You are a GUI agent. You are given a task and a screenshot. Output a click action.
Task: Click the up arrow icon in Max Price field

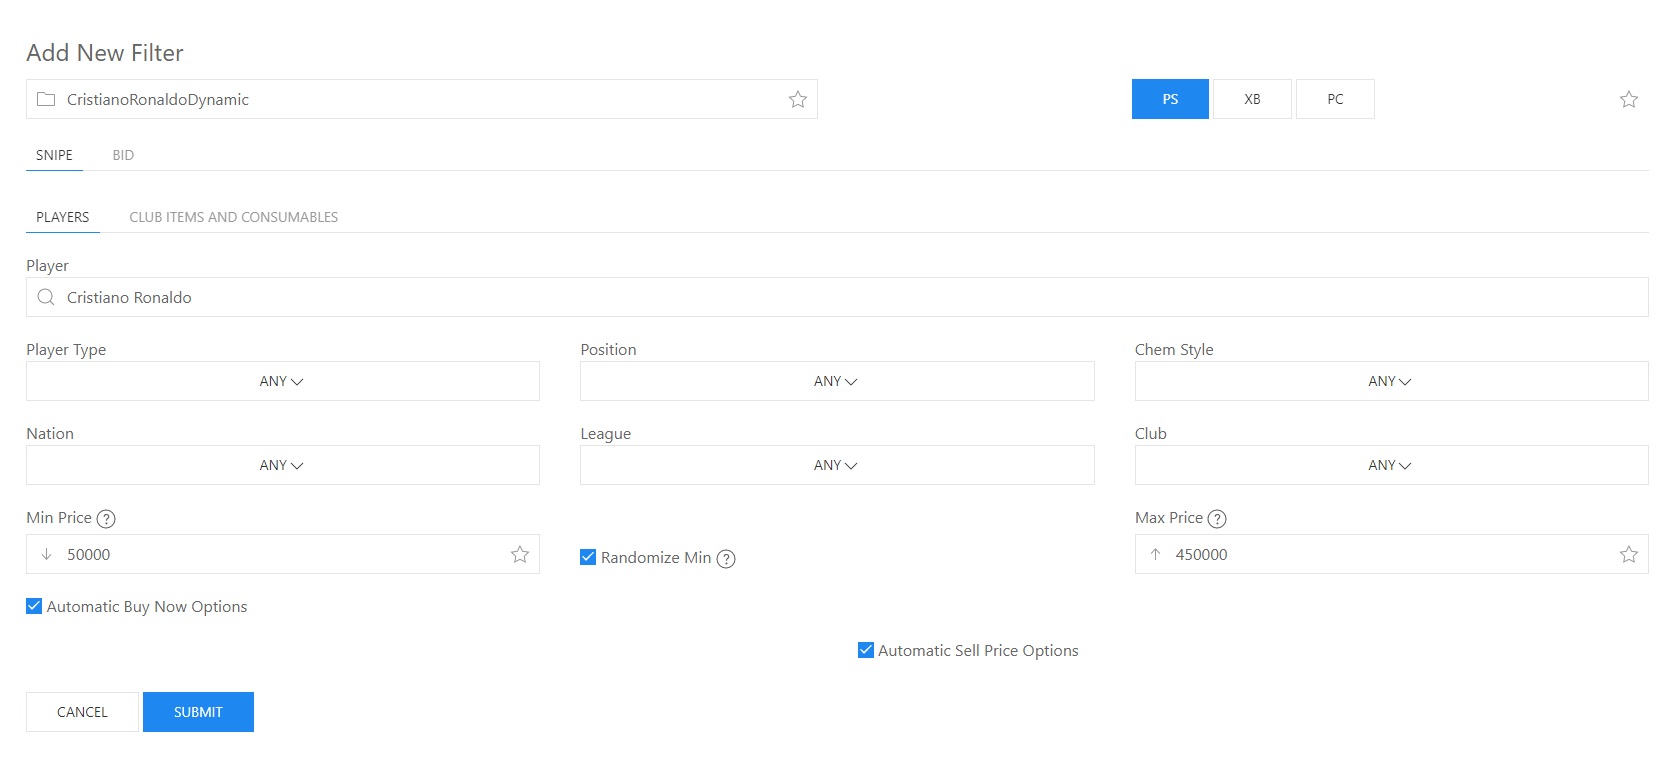click(1155, 554)
